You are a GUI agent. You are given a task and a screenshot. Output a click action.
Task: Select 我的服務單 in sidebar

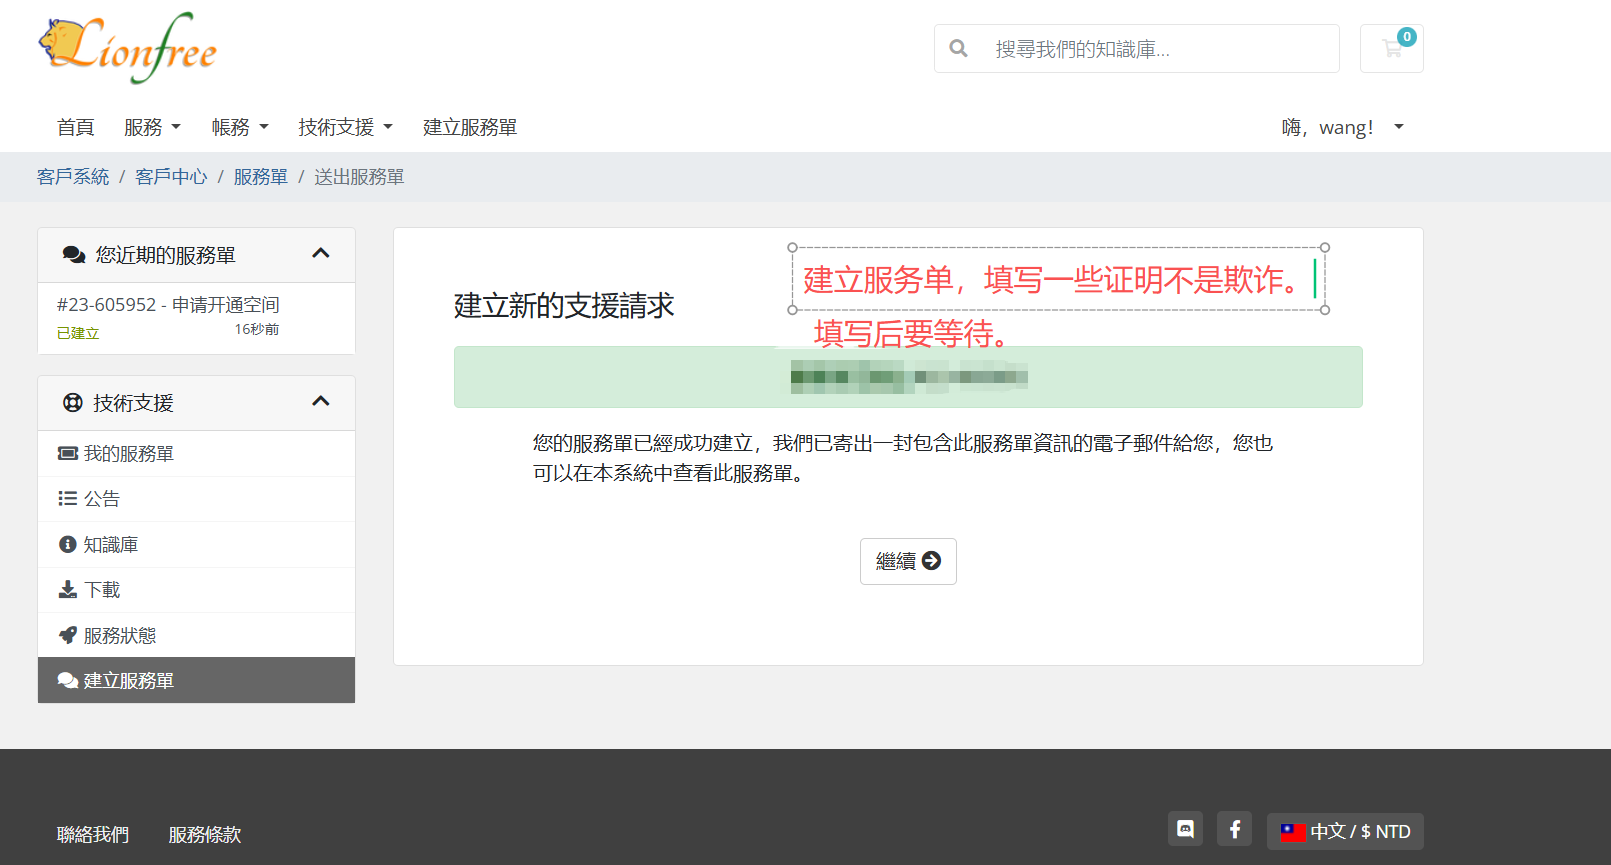196,453
